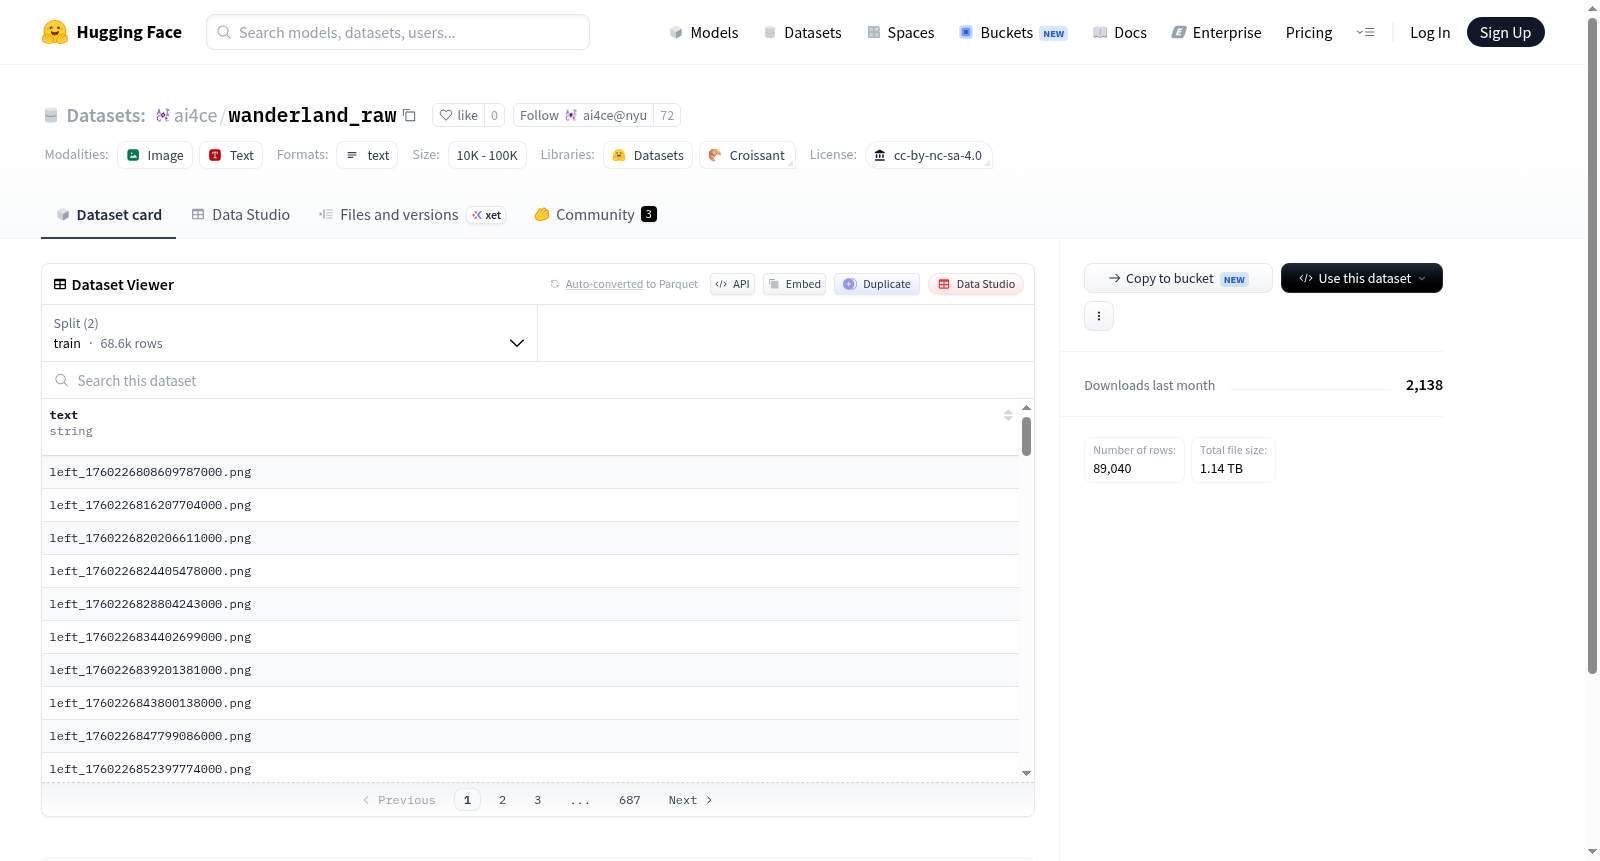1600x861 pixels.
Task: Select row left_1760226828804243000.png
Action: pos(530,604)
